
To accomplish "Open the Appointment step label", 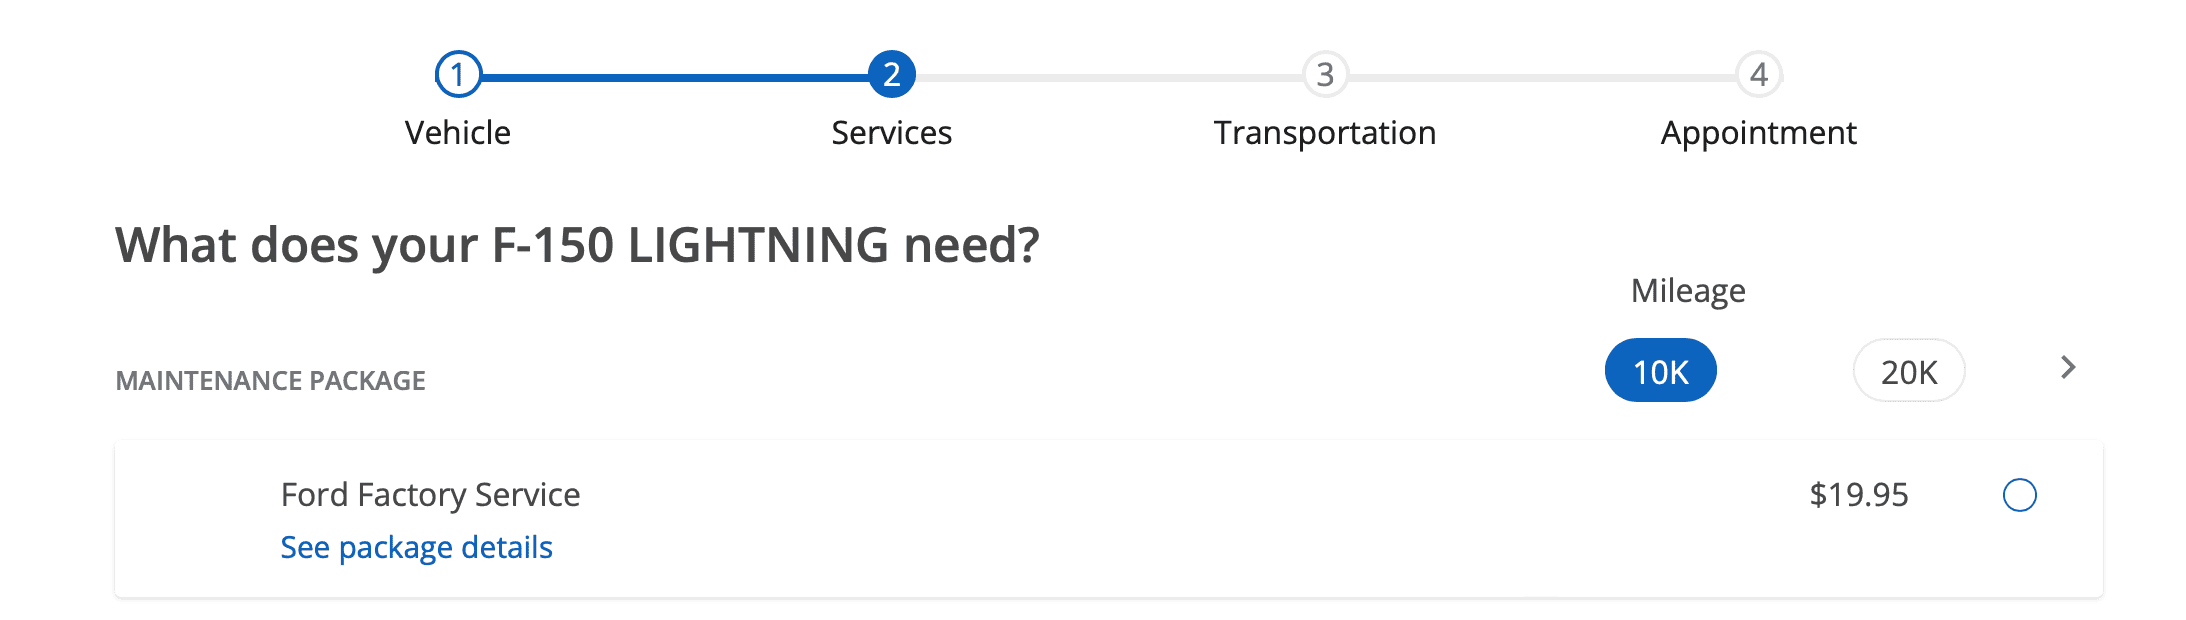I will (1758, 133).
